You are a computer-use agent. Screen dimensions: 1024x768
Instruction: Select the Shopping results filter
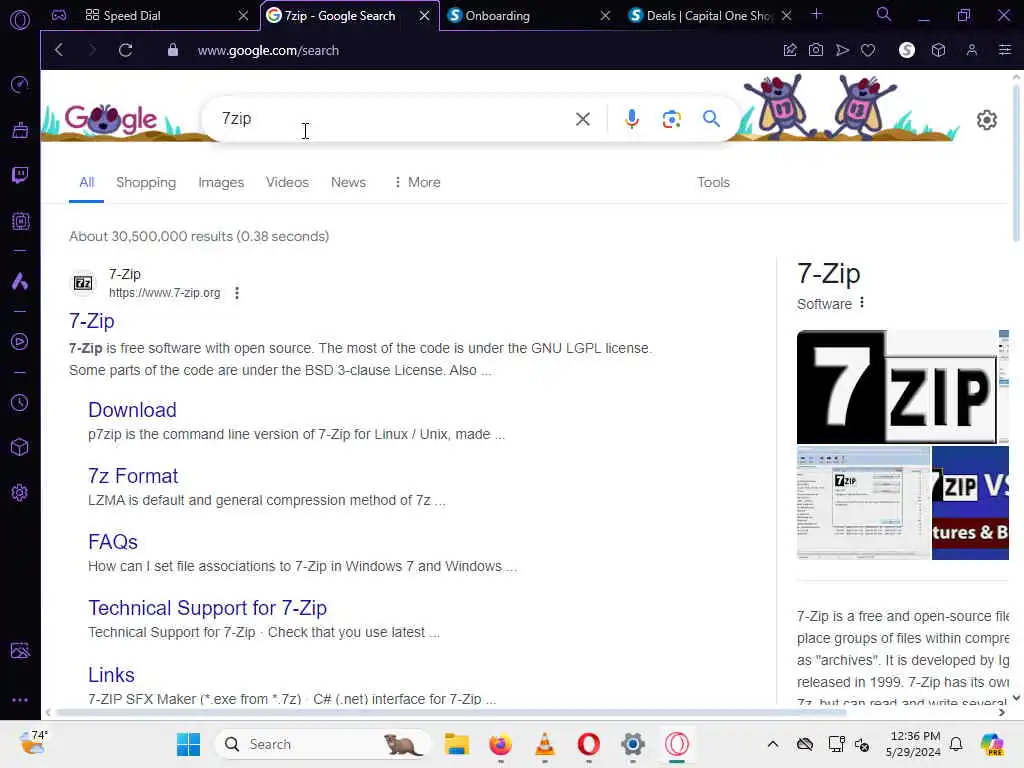pyautogui.click(x=146, y=182)
